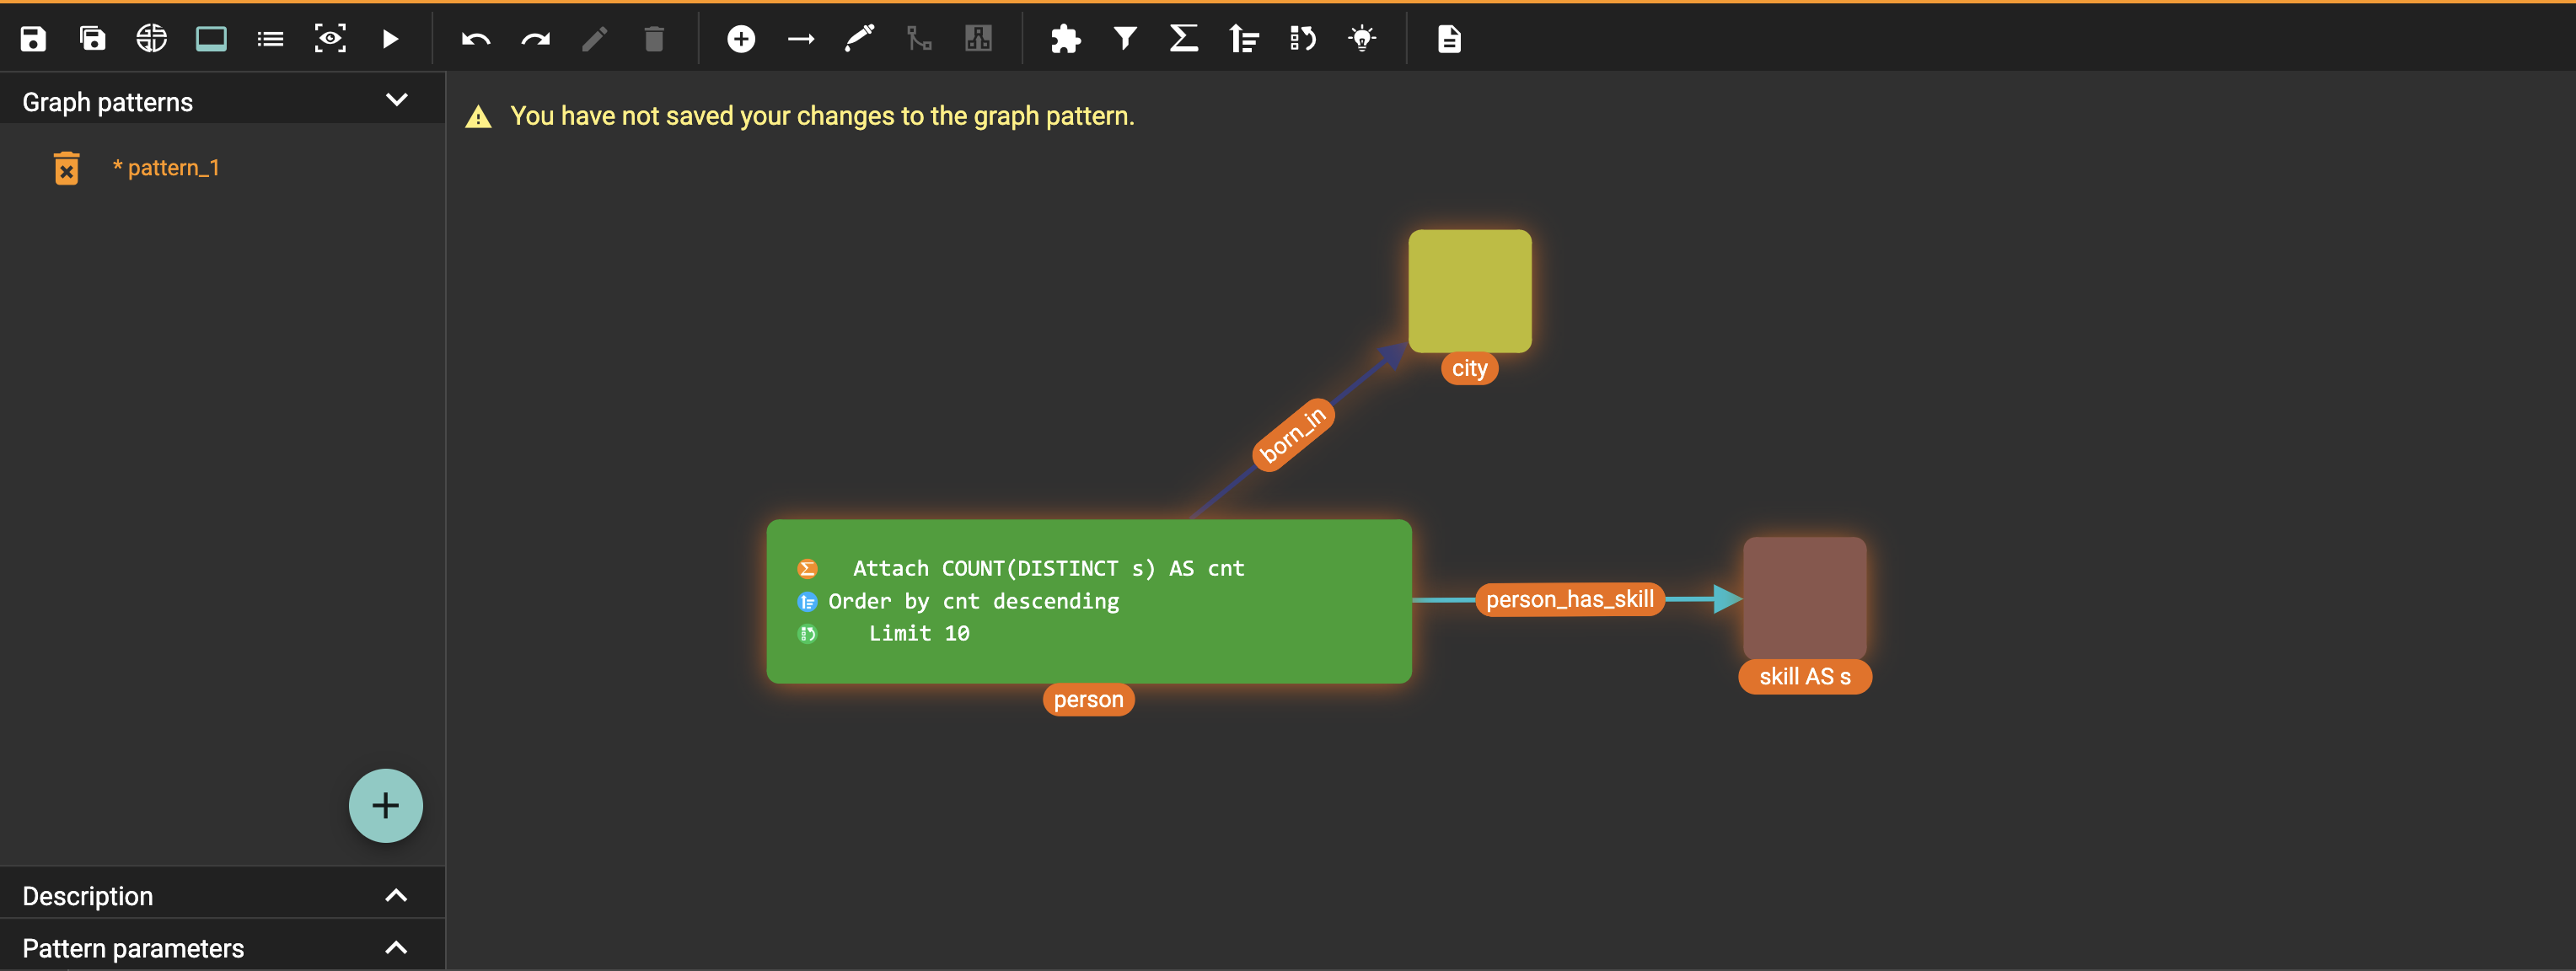Select pattern_1 in the patterns list

point(173,168)
